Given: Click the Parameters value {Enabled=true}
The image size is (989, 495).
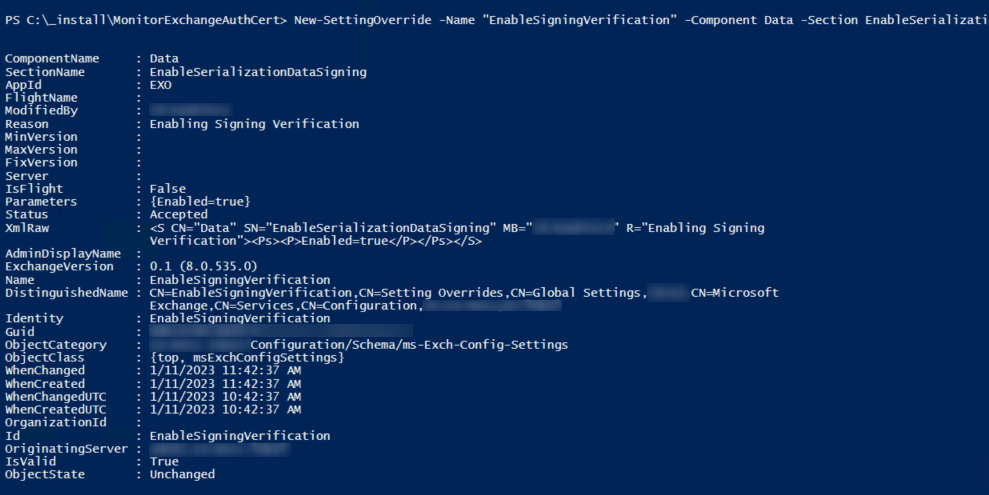Looking at the screenshot, I should click(200, 202).
